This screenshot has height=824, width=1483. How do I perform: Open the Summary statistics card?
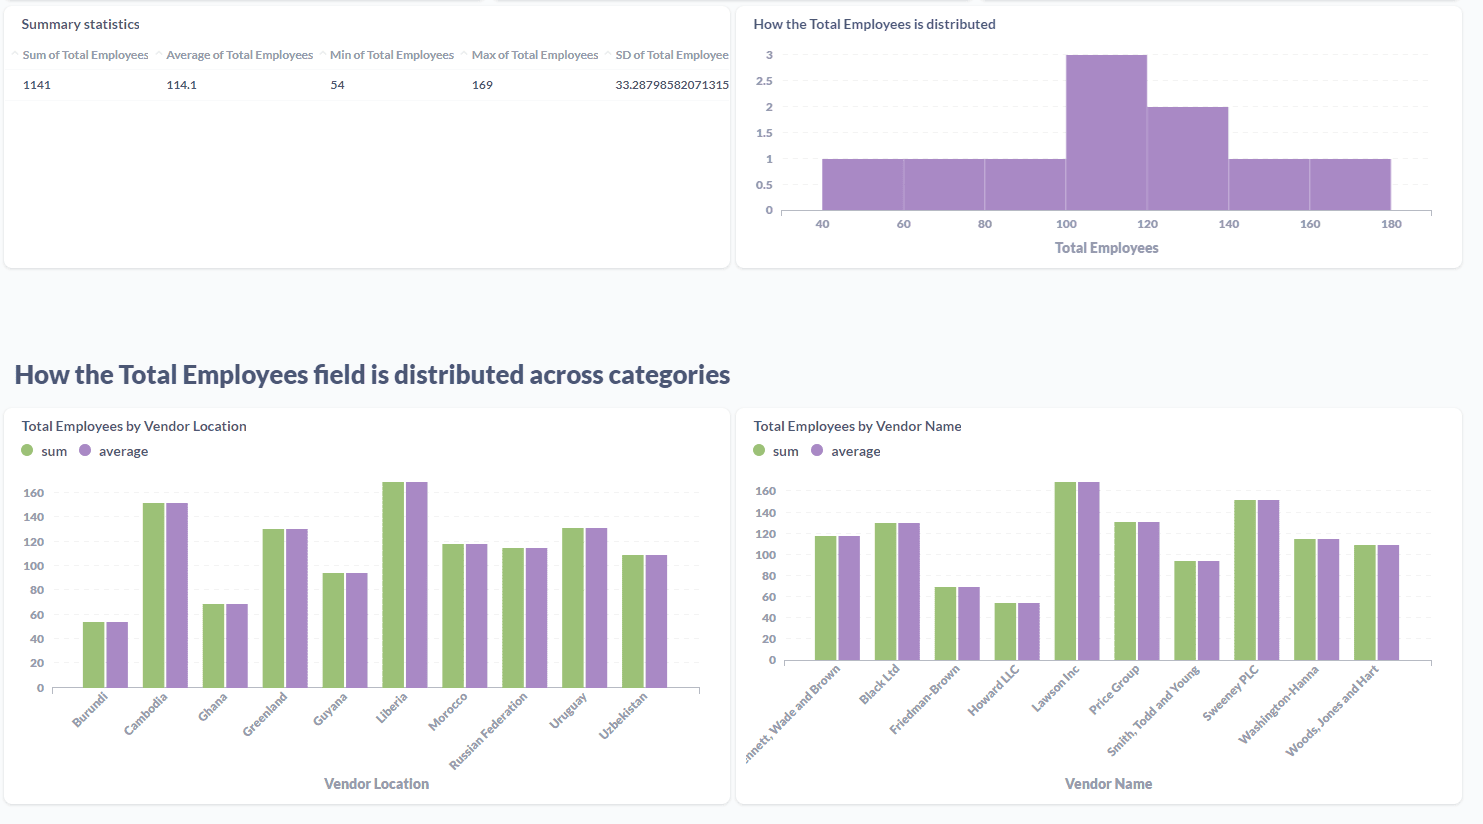77,23
